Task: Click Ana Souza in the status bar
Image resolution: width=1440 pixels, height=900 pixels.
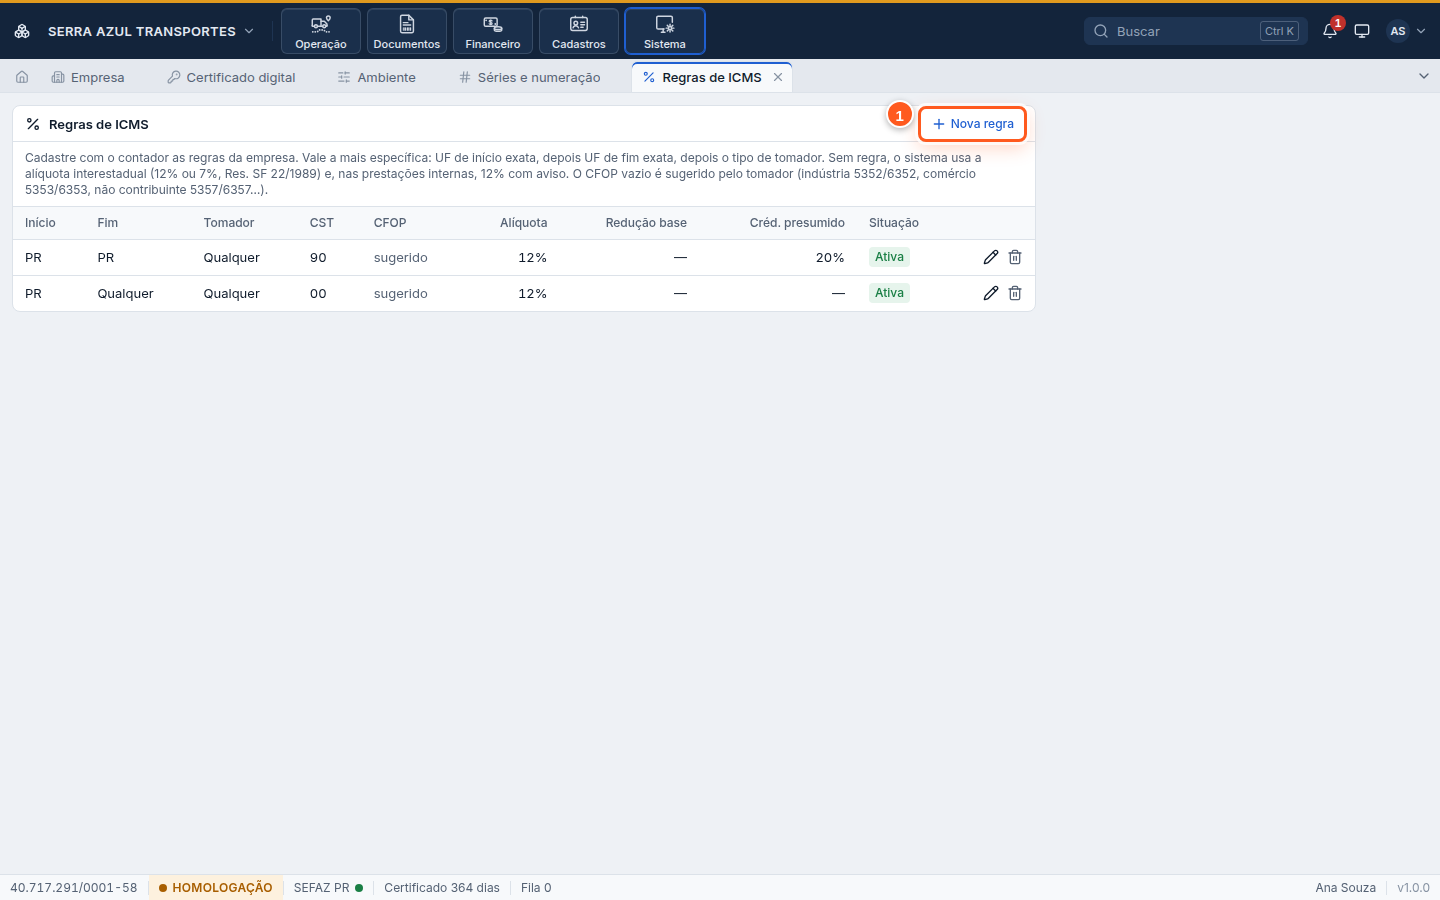Action: pyautogui.click(x=1346, y=888)
